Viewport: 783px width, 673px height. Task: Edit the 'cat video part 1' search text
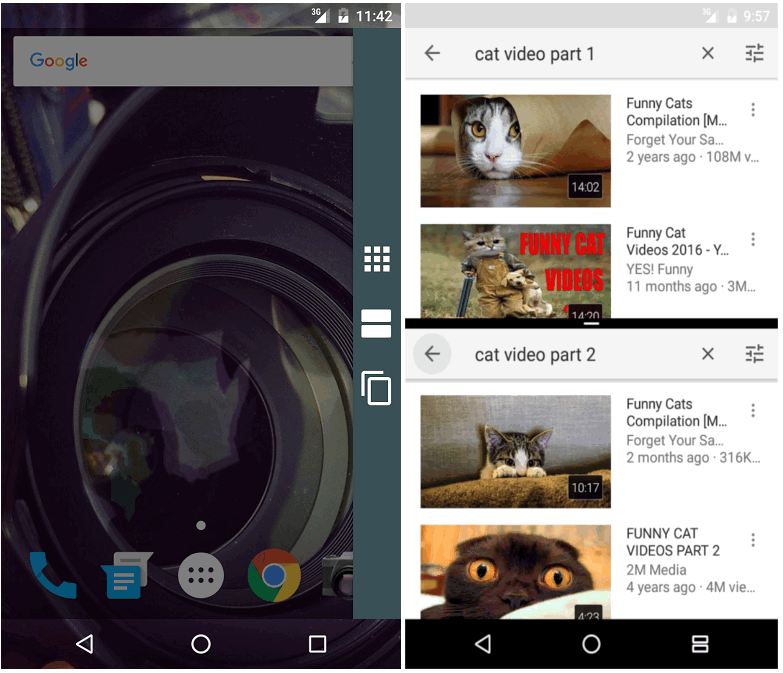[x=534, y=54]
